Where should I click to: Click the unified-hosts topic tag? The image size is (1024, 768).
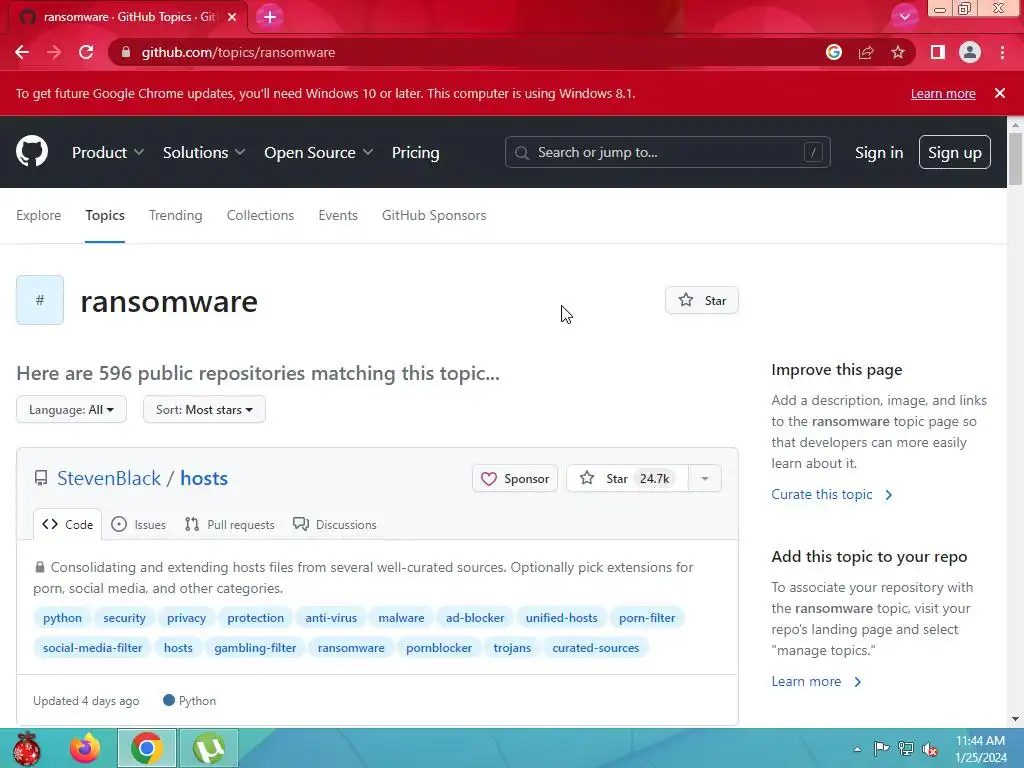pos(562,618)
